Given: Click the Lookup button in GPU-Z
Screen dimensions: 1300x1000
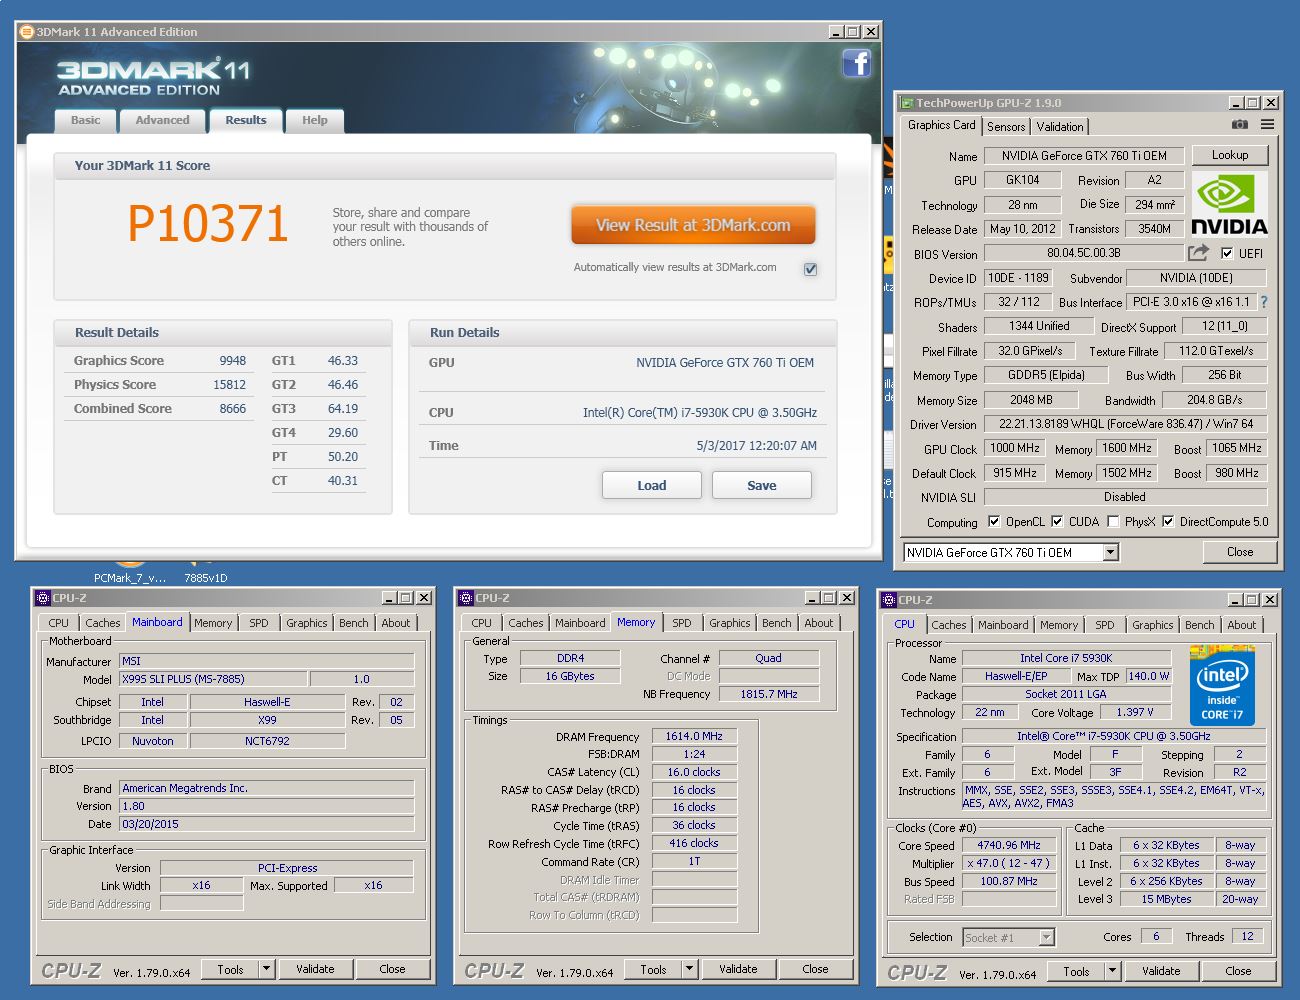Looking at the screenshot, I should tap(1230, 155).
